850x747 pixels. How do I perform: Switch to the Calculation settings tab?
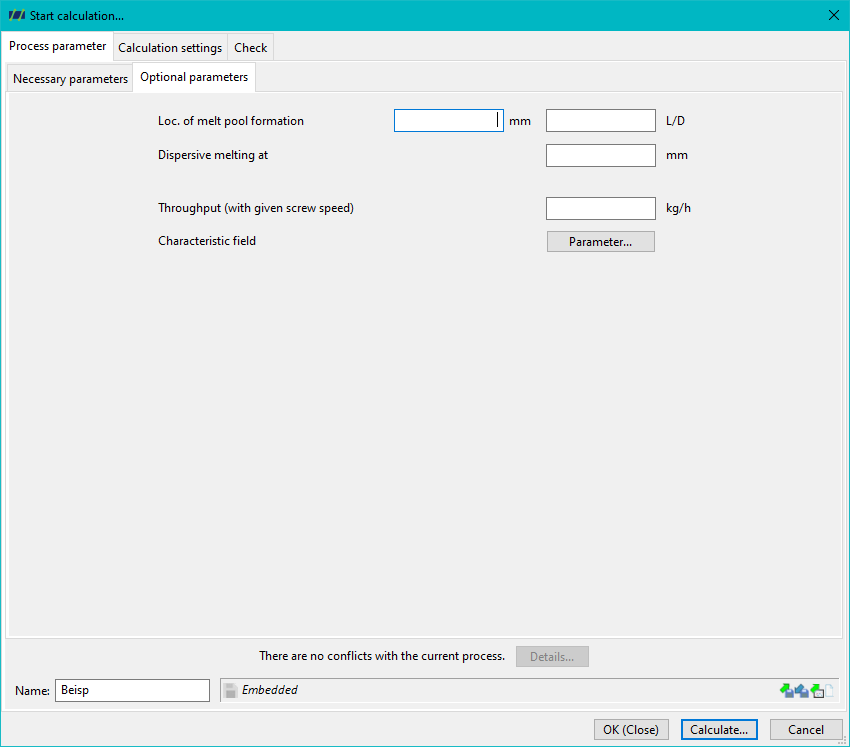click(x=170, y=48)
